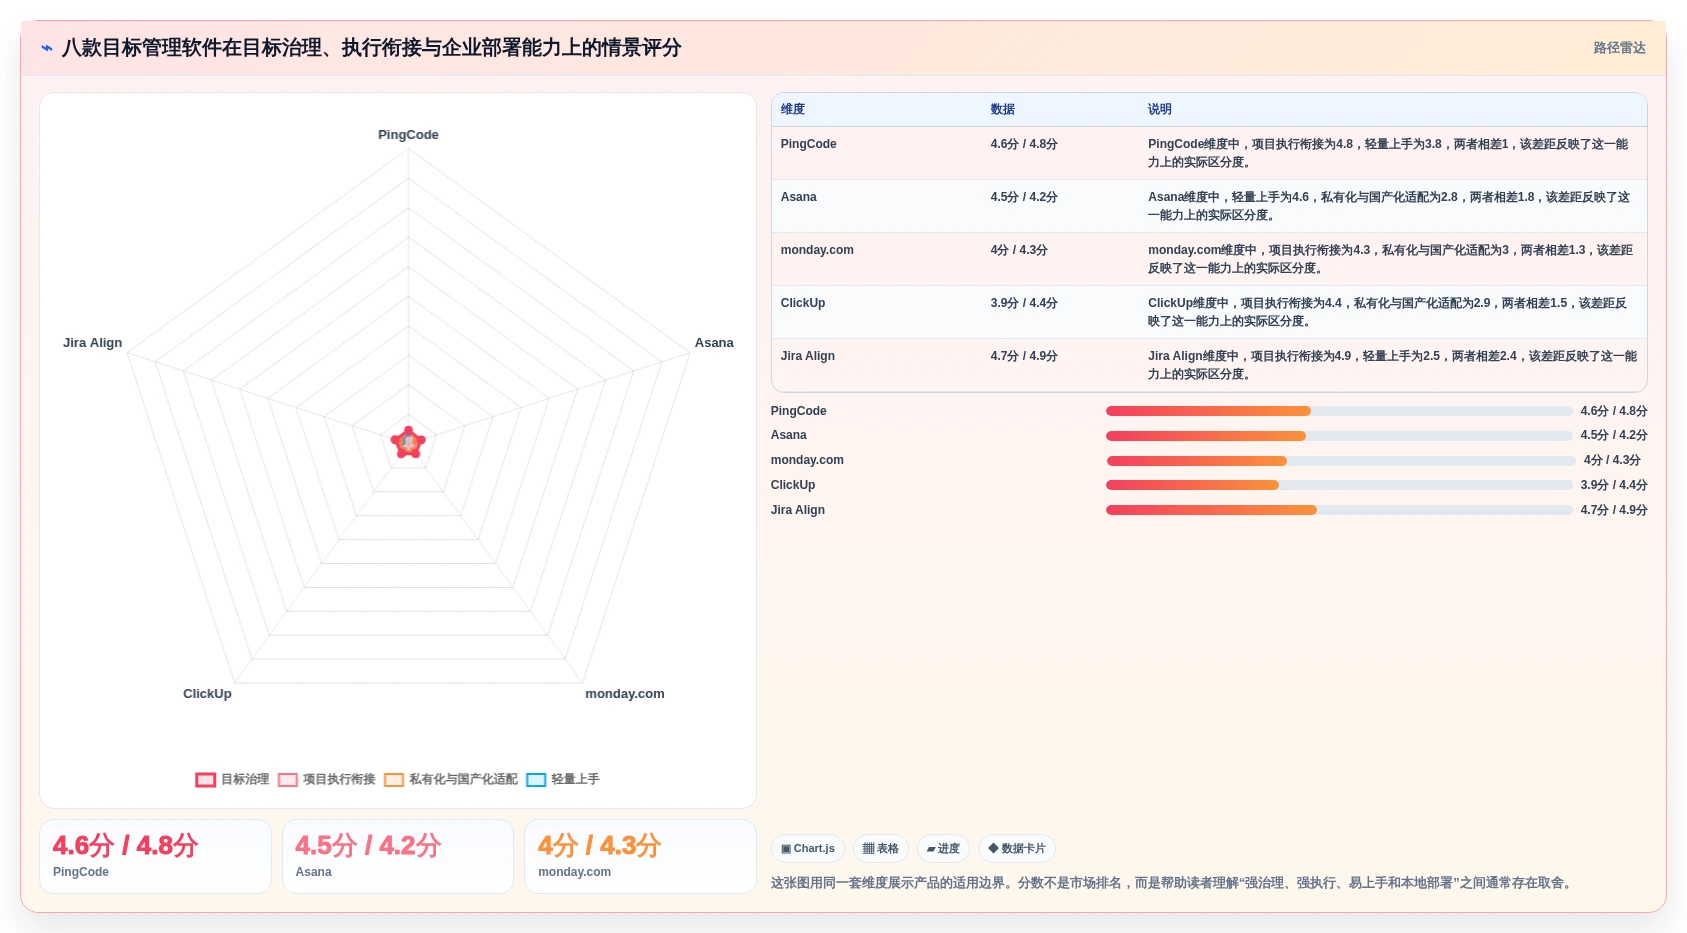Open the Asana 4.5分 / 4.2分 data card
The width and height of the screenshot is (1687, 933).
tap(398, 856)
